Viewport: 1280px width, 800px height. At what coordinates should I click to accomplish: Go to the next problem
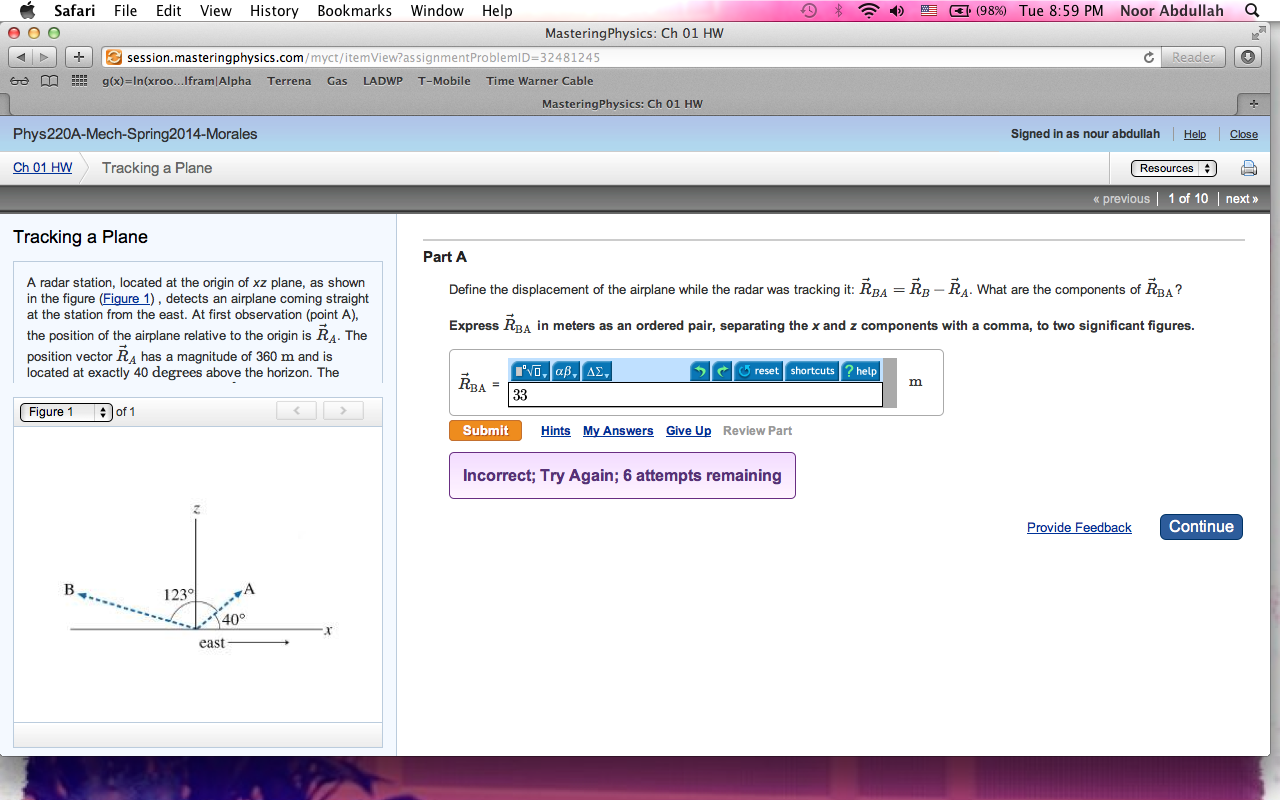tap(1242, 199)
